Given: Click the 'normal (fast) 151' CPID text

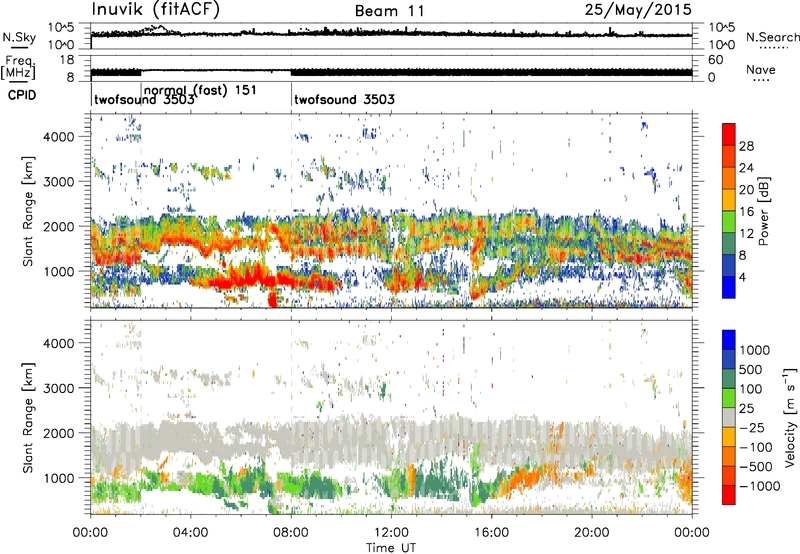Looking at the screenshot, I should tap(200, 90).
